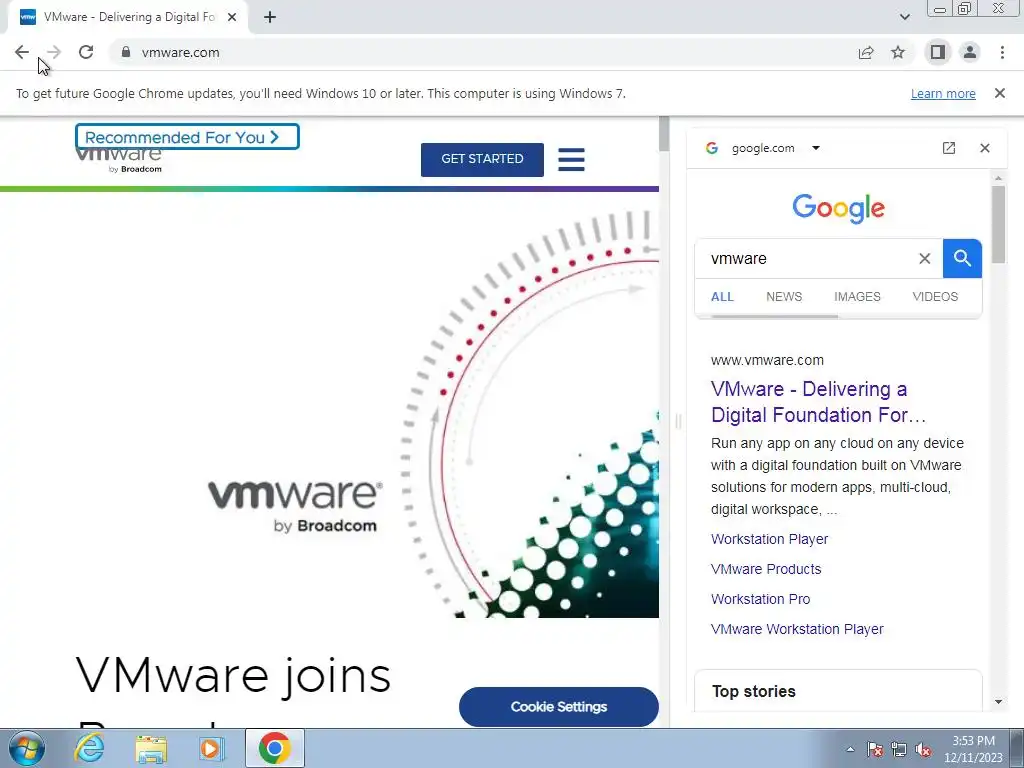This screenshot has height=768, width=1024.
Task: Click the side panel scrollbar up arrow
Action: tap(998, 178)
